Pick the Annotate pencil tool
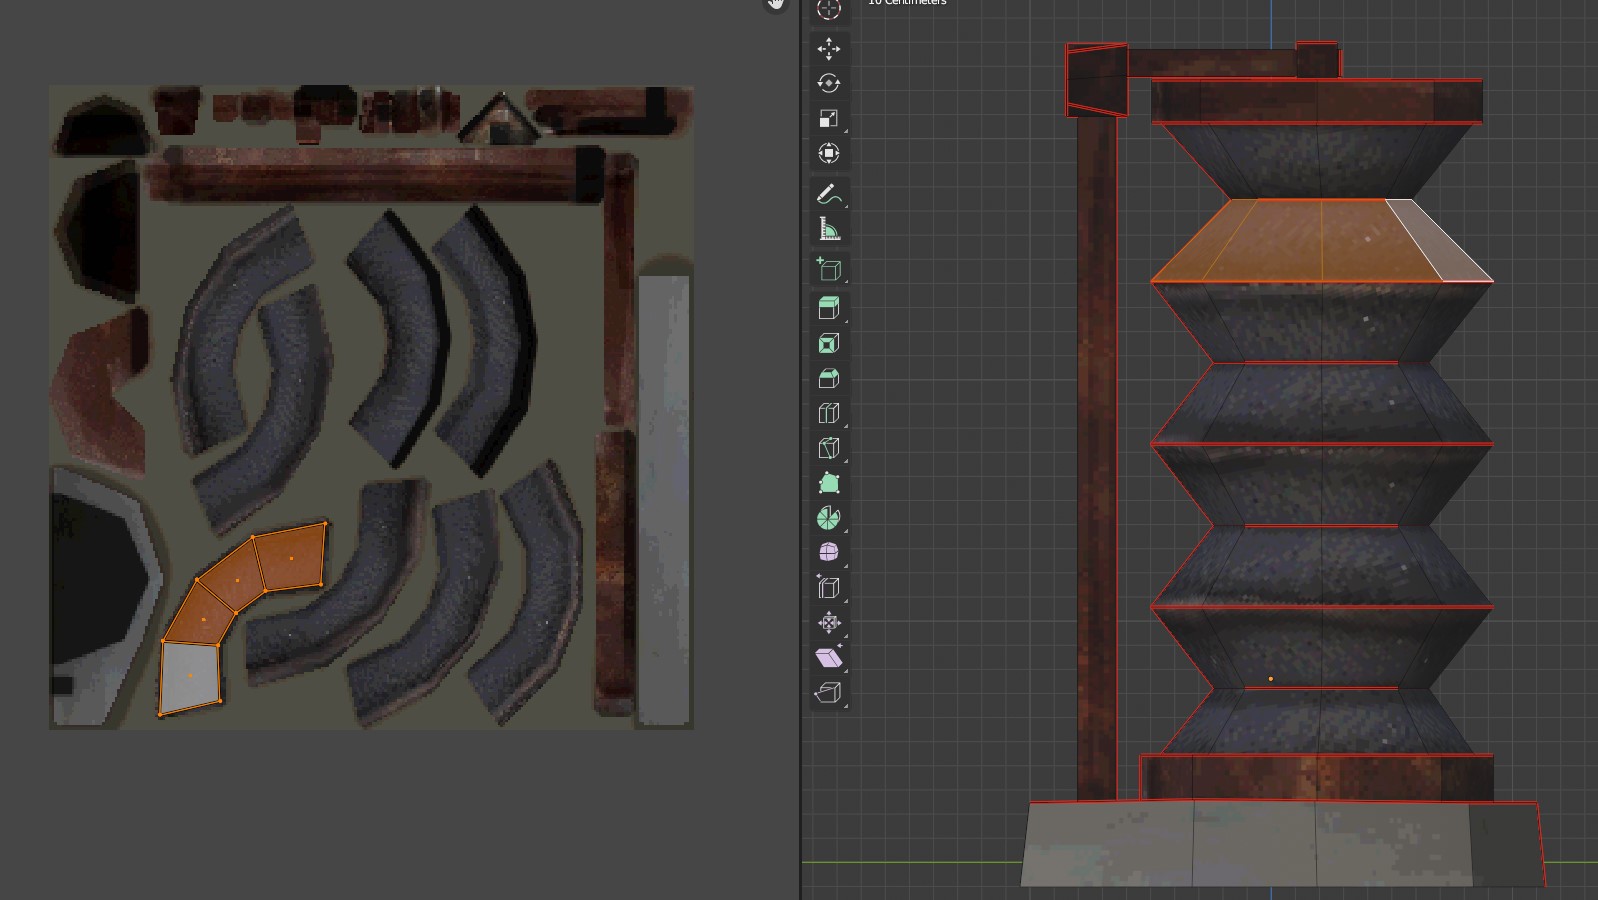The width and height of the screenshot is (1598, 900). [x=828, y=194]
